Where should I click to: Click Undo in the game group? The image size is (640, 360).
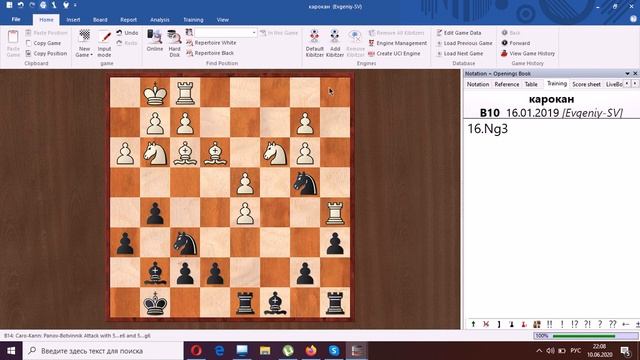pyautogui.click(x=127, y=33)
